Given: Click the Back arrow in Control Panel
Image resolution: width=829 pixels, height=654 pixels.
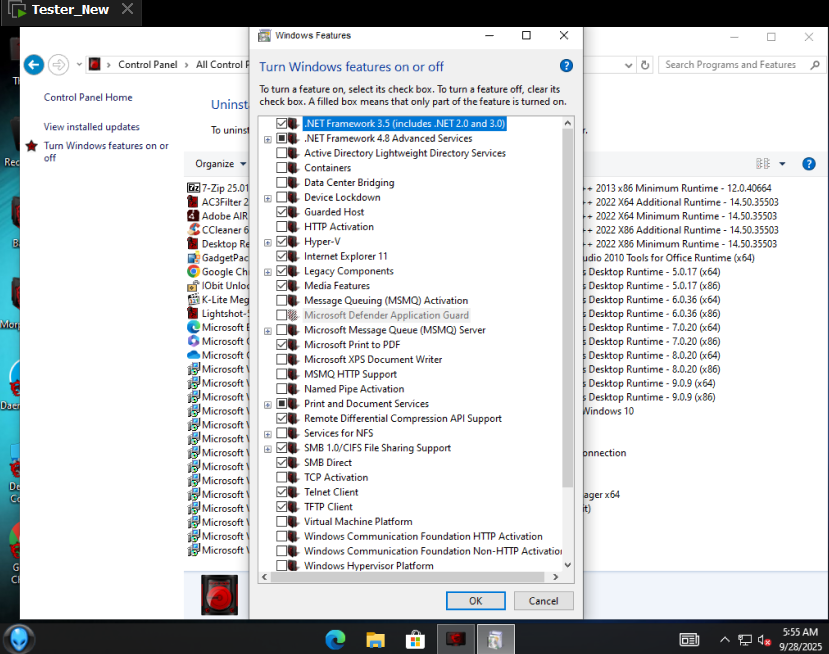Looking at the screenshot, I should click(x=34, y=65).
